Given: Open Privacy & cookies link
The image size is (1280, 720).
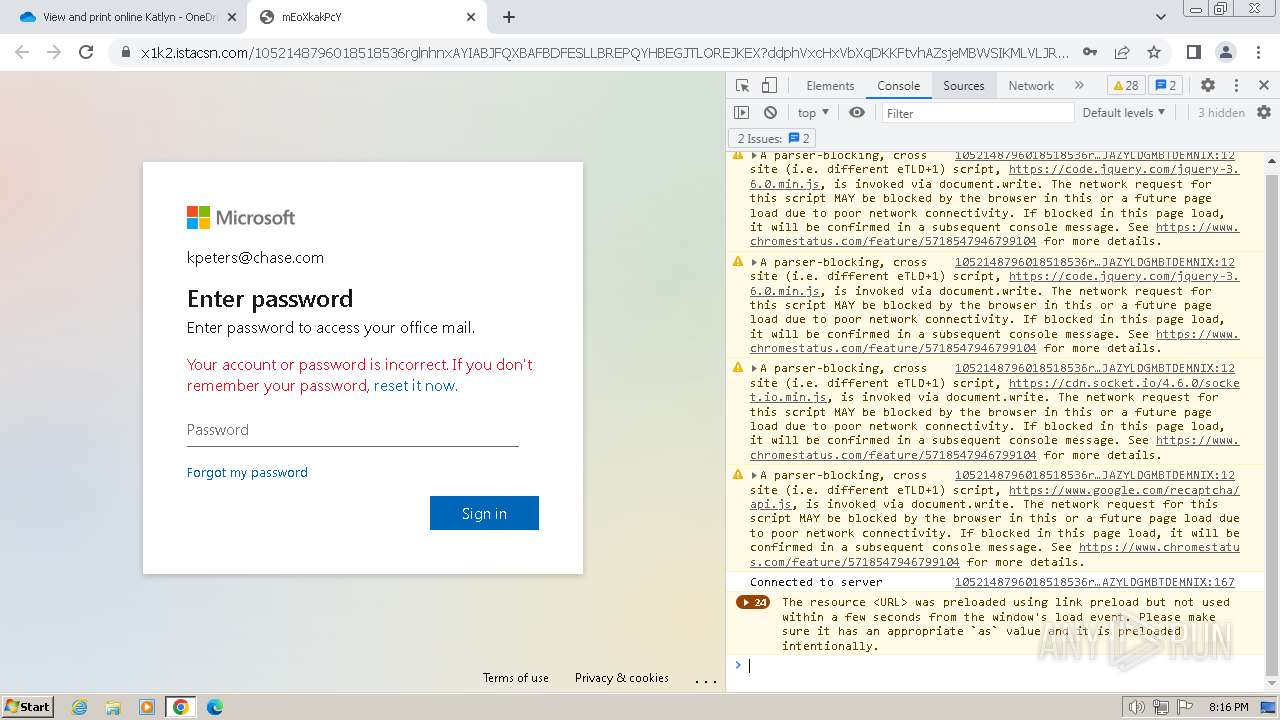Looking at the screenshot, I should coord(622,678).
